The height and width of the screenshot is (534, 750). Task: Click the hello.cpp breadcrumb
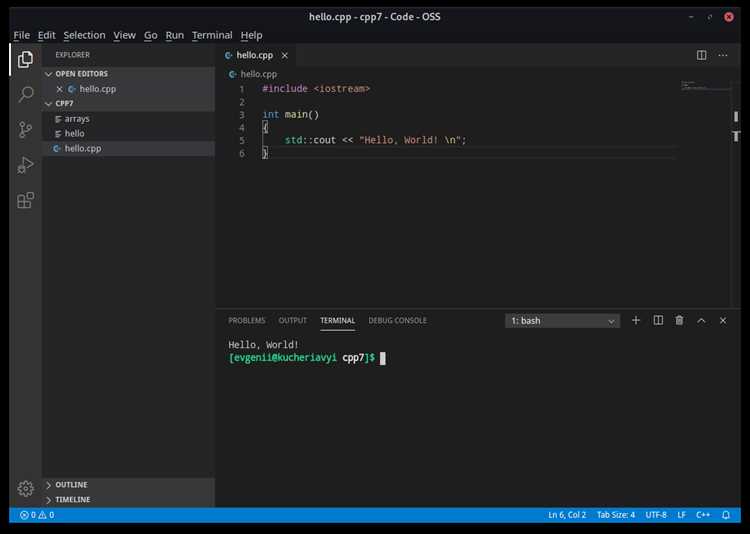click(253, 74)
